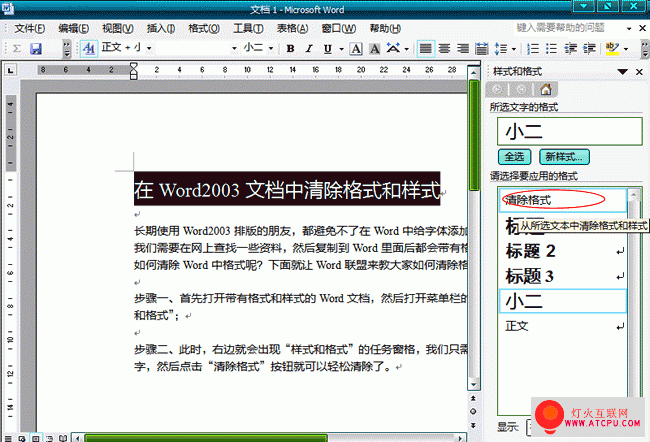Open the 样式和格式 task pane menu arrow
Image resolution: width=650 pixels, height=442 pixels.
[x=622, y=72]
